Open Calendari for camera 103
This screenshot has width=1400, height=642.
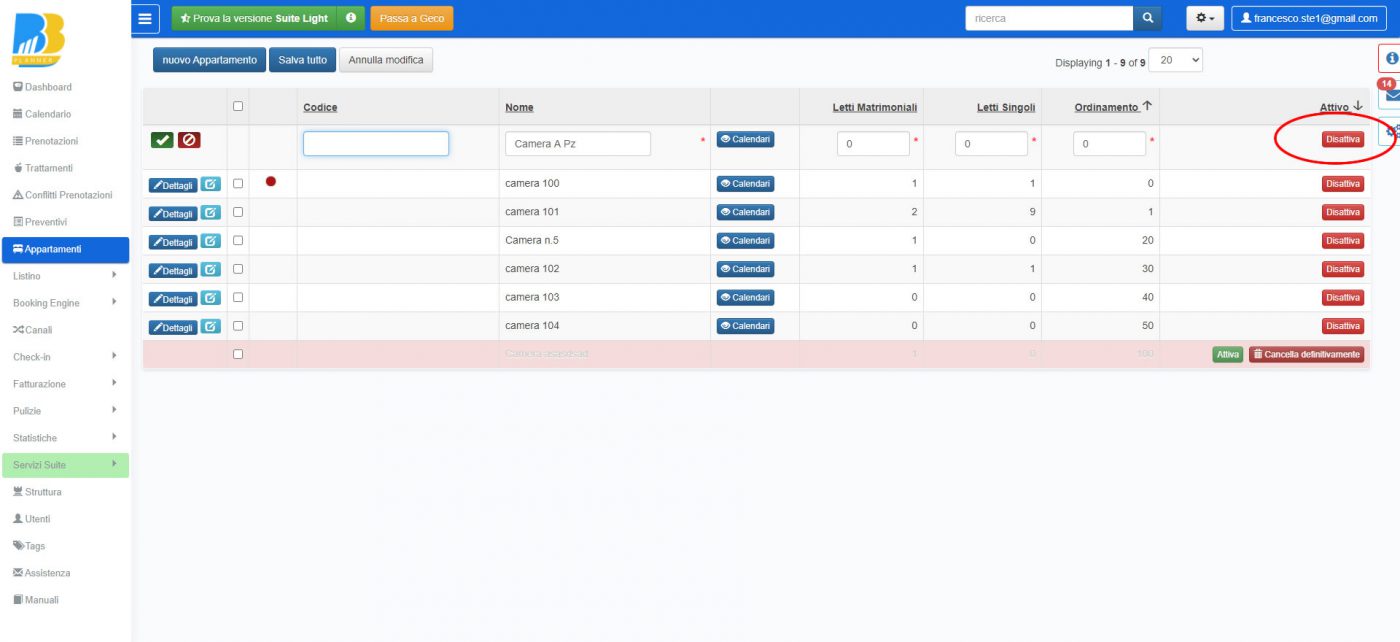click(x=745, y=298)
